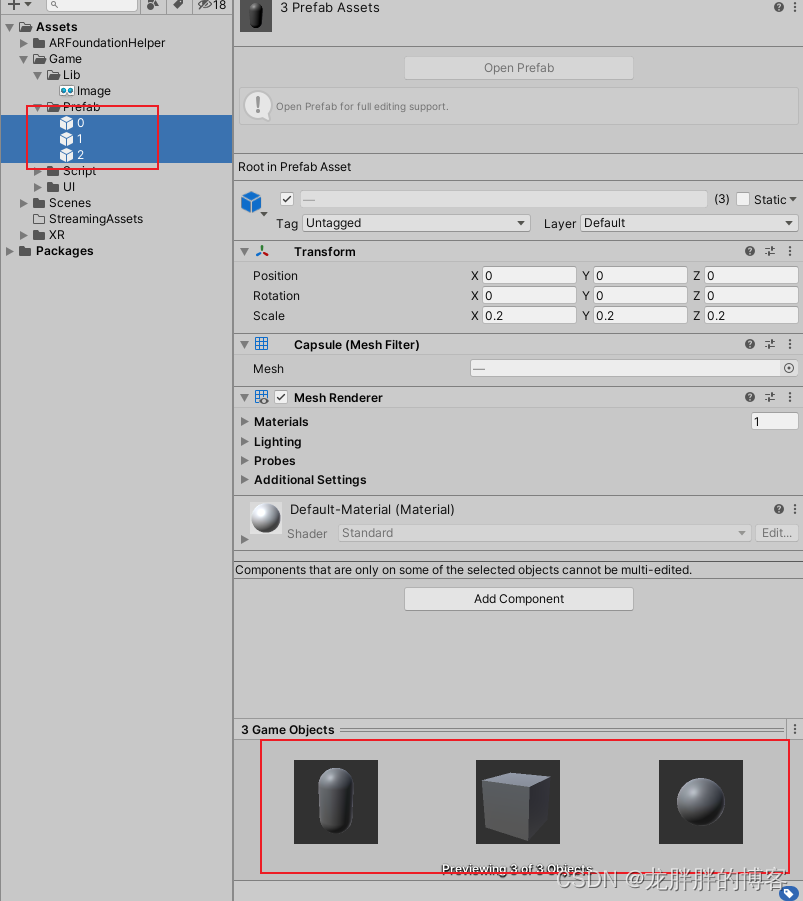The image size is (803, 901).
Task: Click the Project search field
Action: coord(92,5)
